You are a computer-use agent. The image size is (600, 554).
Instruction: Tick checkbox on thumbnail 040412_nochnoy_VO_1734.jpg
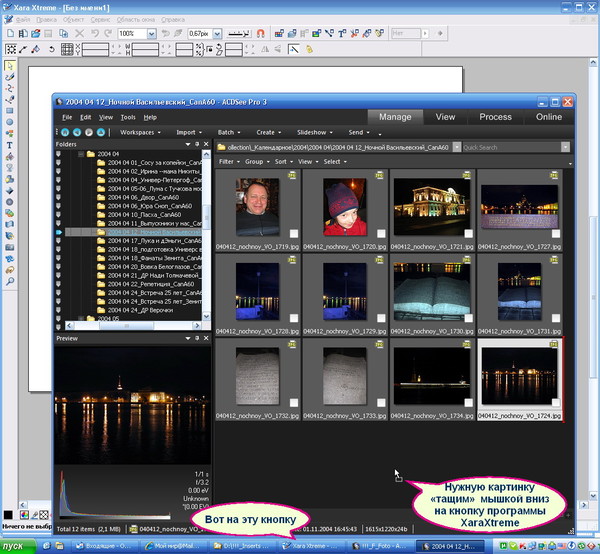point(468,402)
